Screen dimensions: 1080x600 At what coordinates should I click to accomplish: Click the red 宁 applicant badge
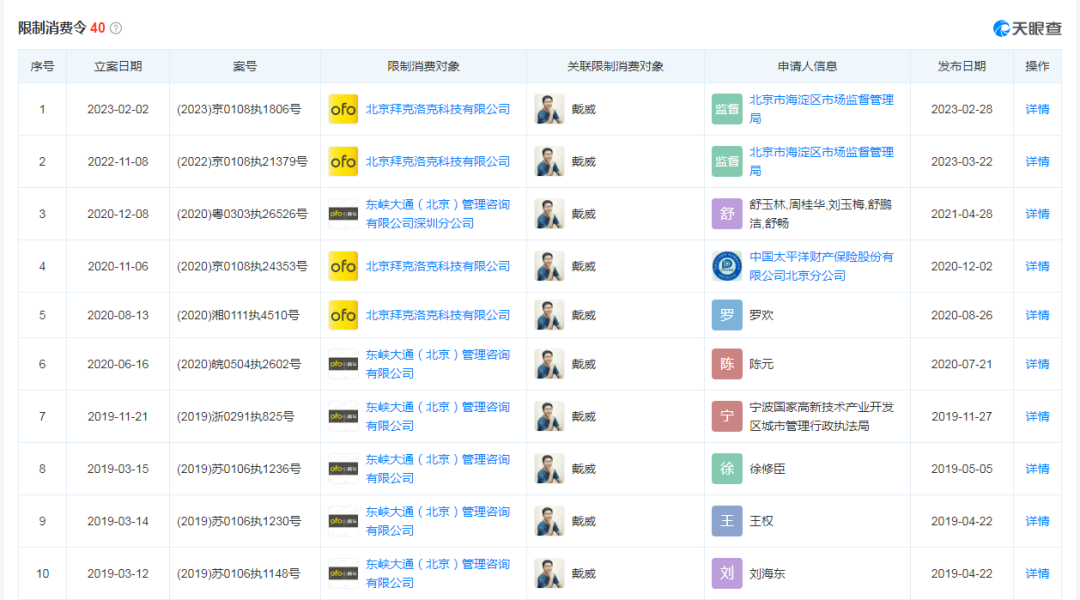point(727,416)
